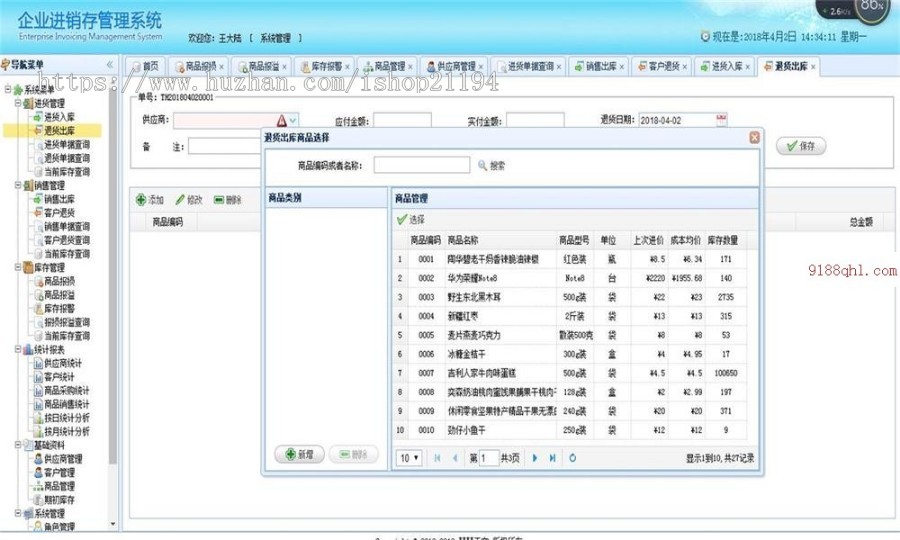900x540 pixels.
Task: Collapse the 系统菜单 root node
Action: (8, 90)
